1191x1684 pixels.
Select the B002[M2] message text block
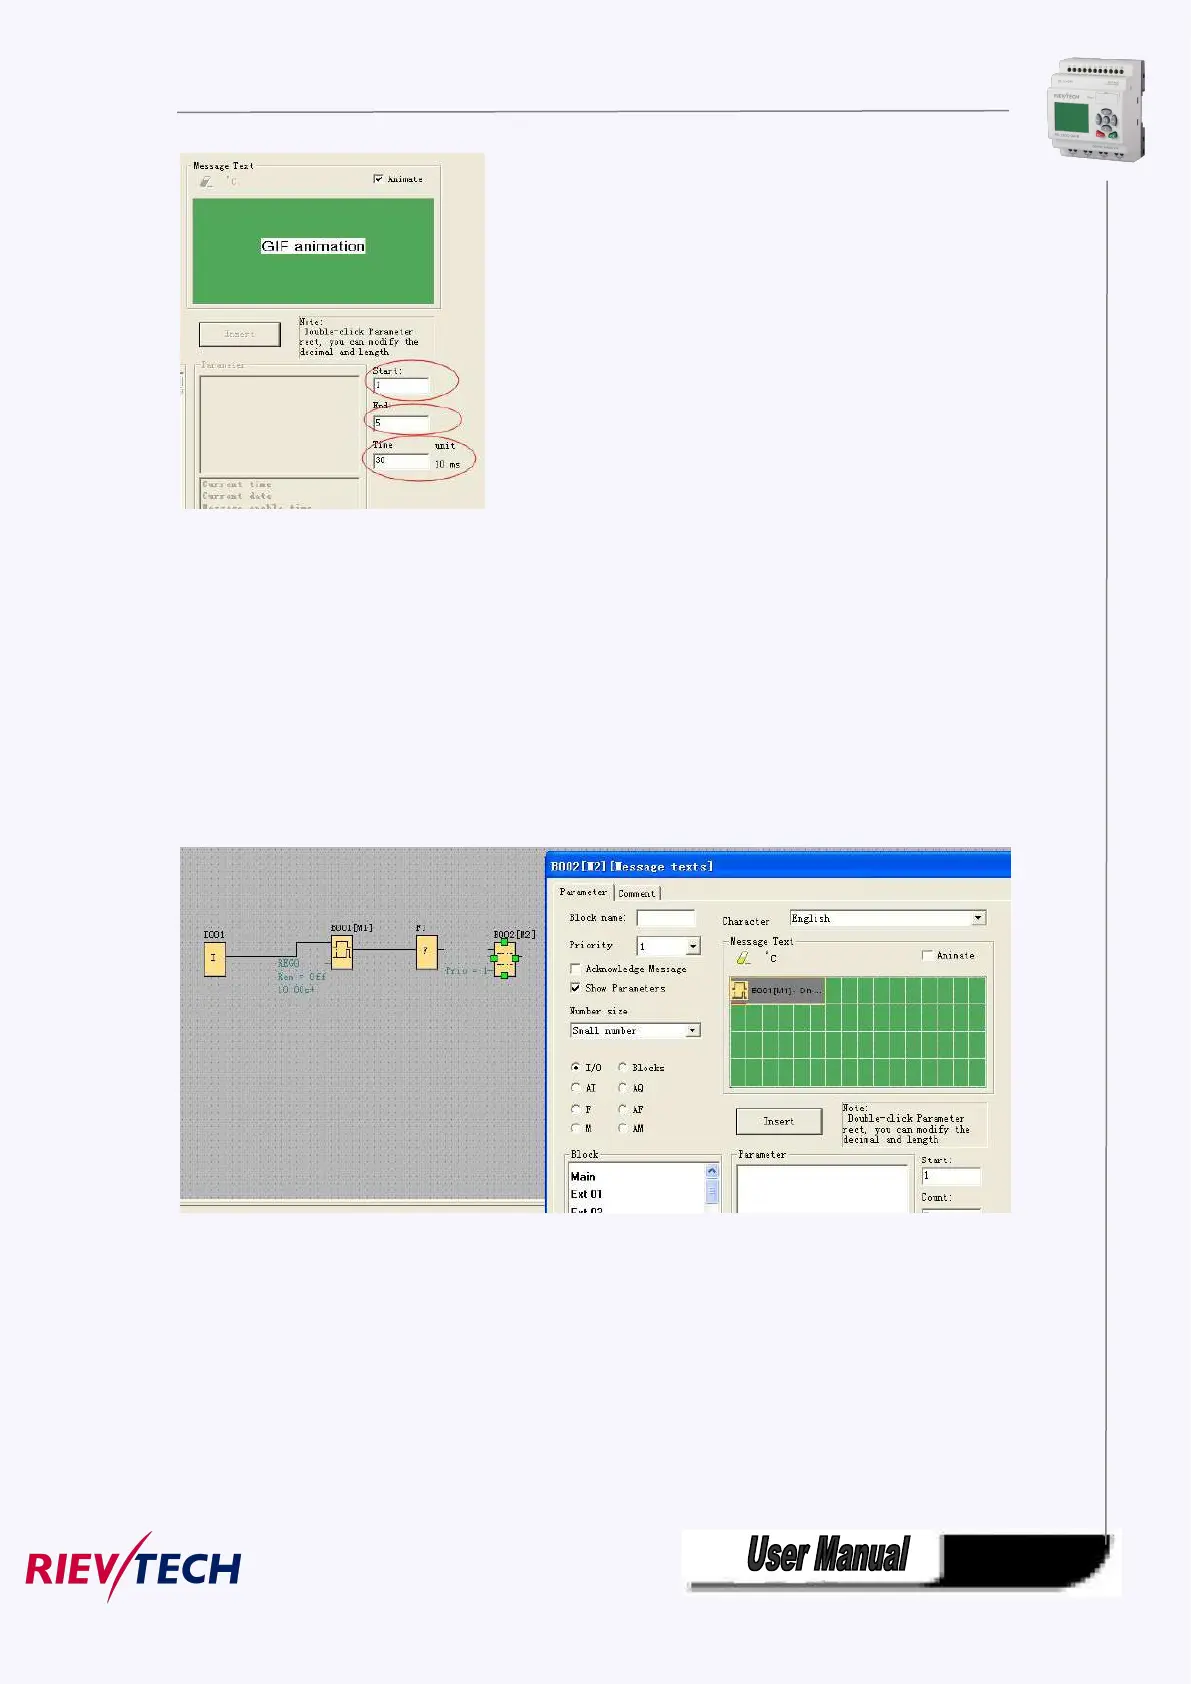coord(505,958)
